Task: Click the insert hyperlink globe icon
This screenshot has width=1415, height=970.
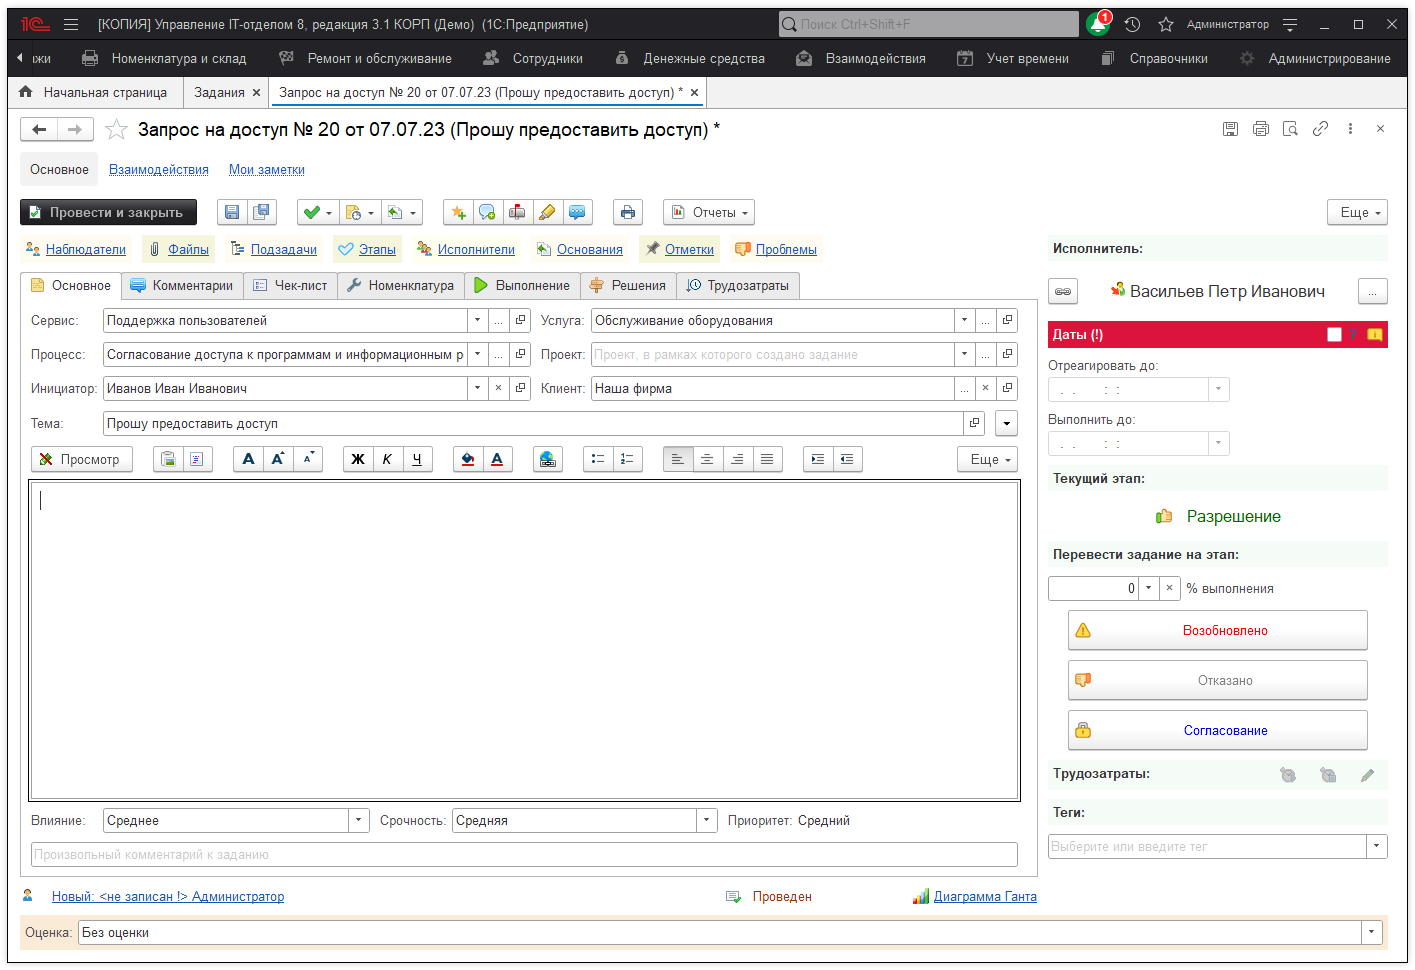Action: click(x=547, y=459)
